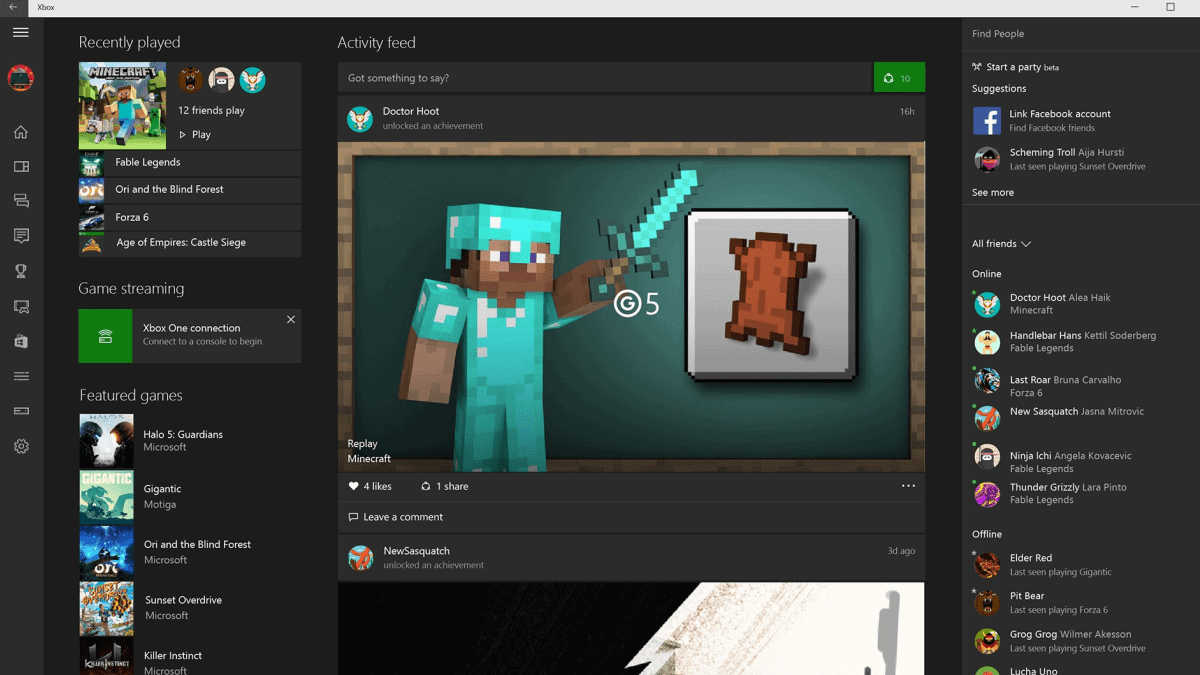Open Minecraft cover art in Recently played
This screenshot has height=675, width=1200.
122,106
